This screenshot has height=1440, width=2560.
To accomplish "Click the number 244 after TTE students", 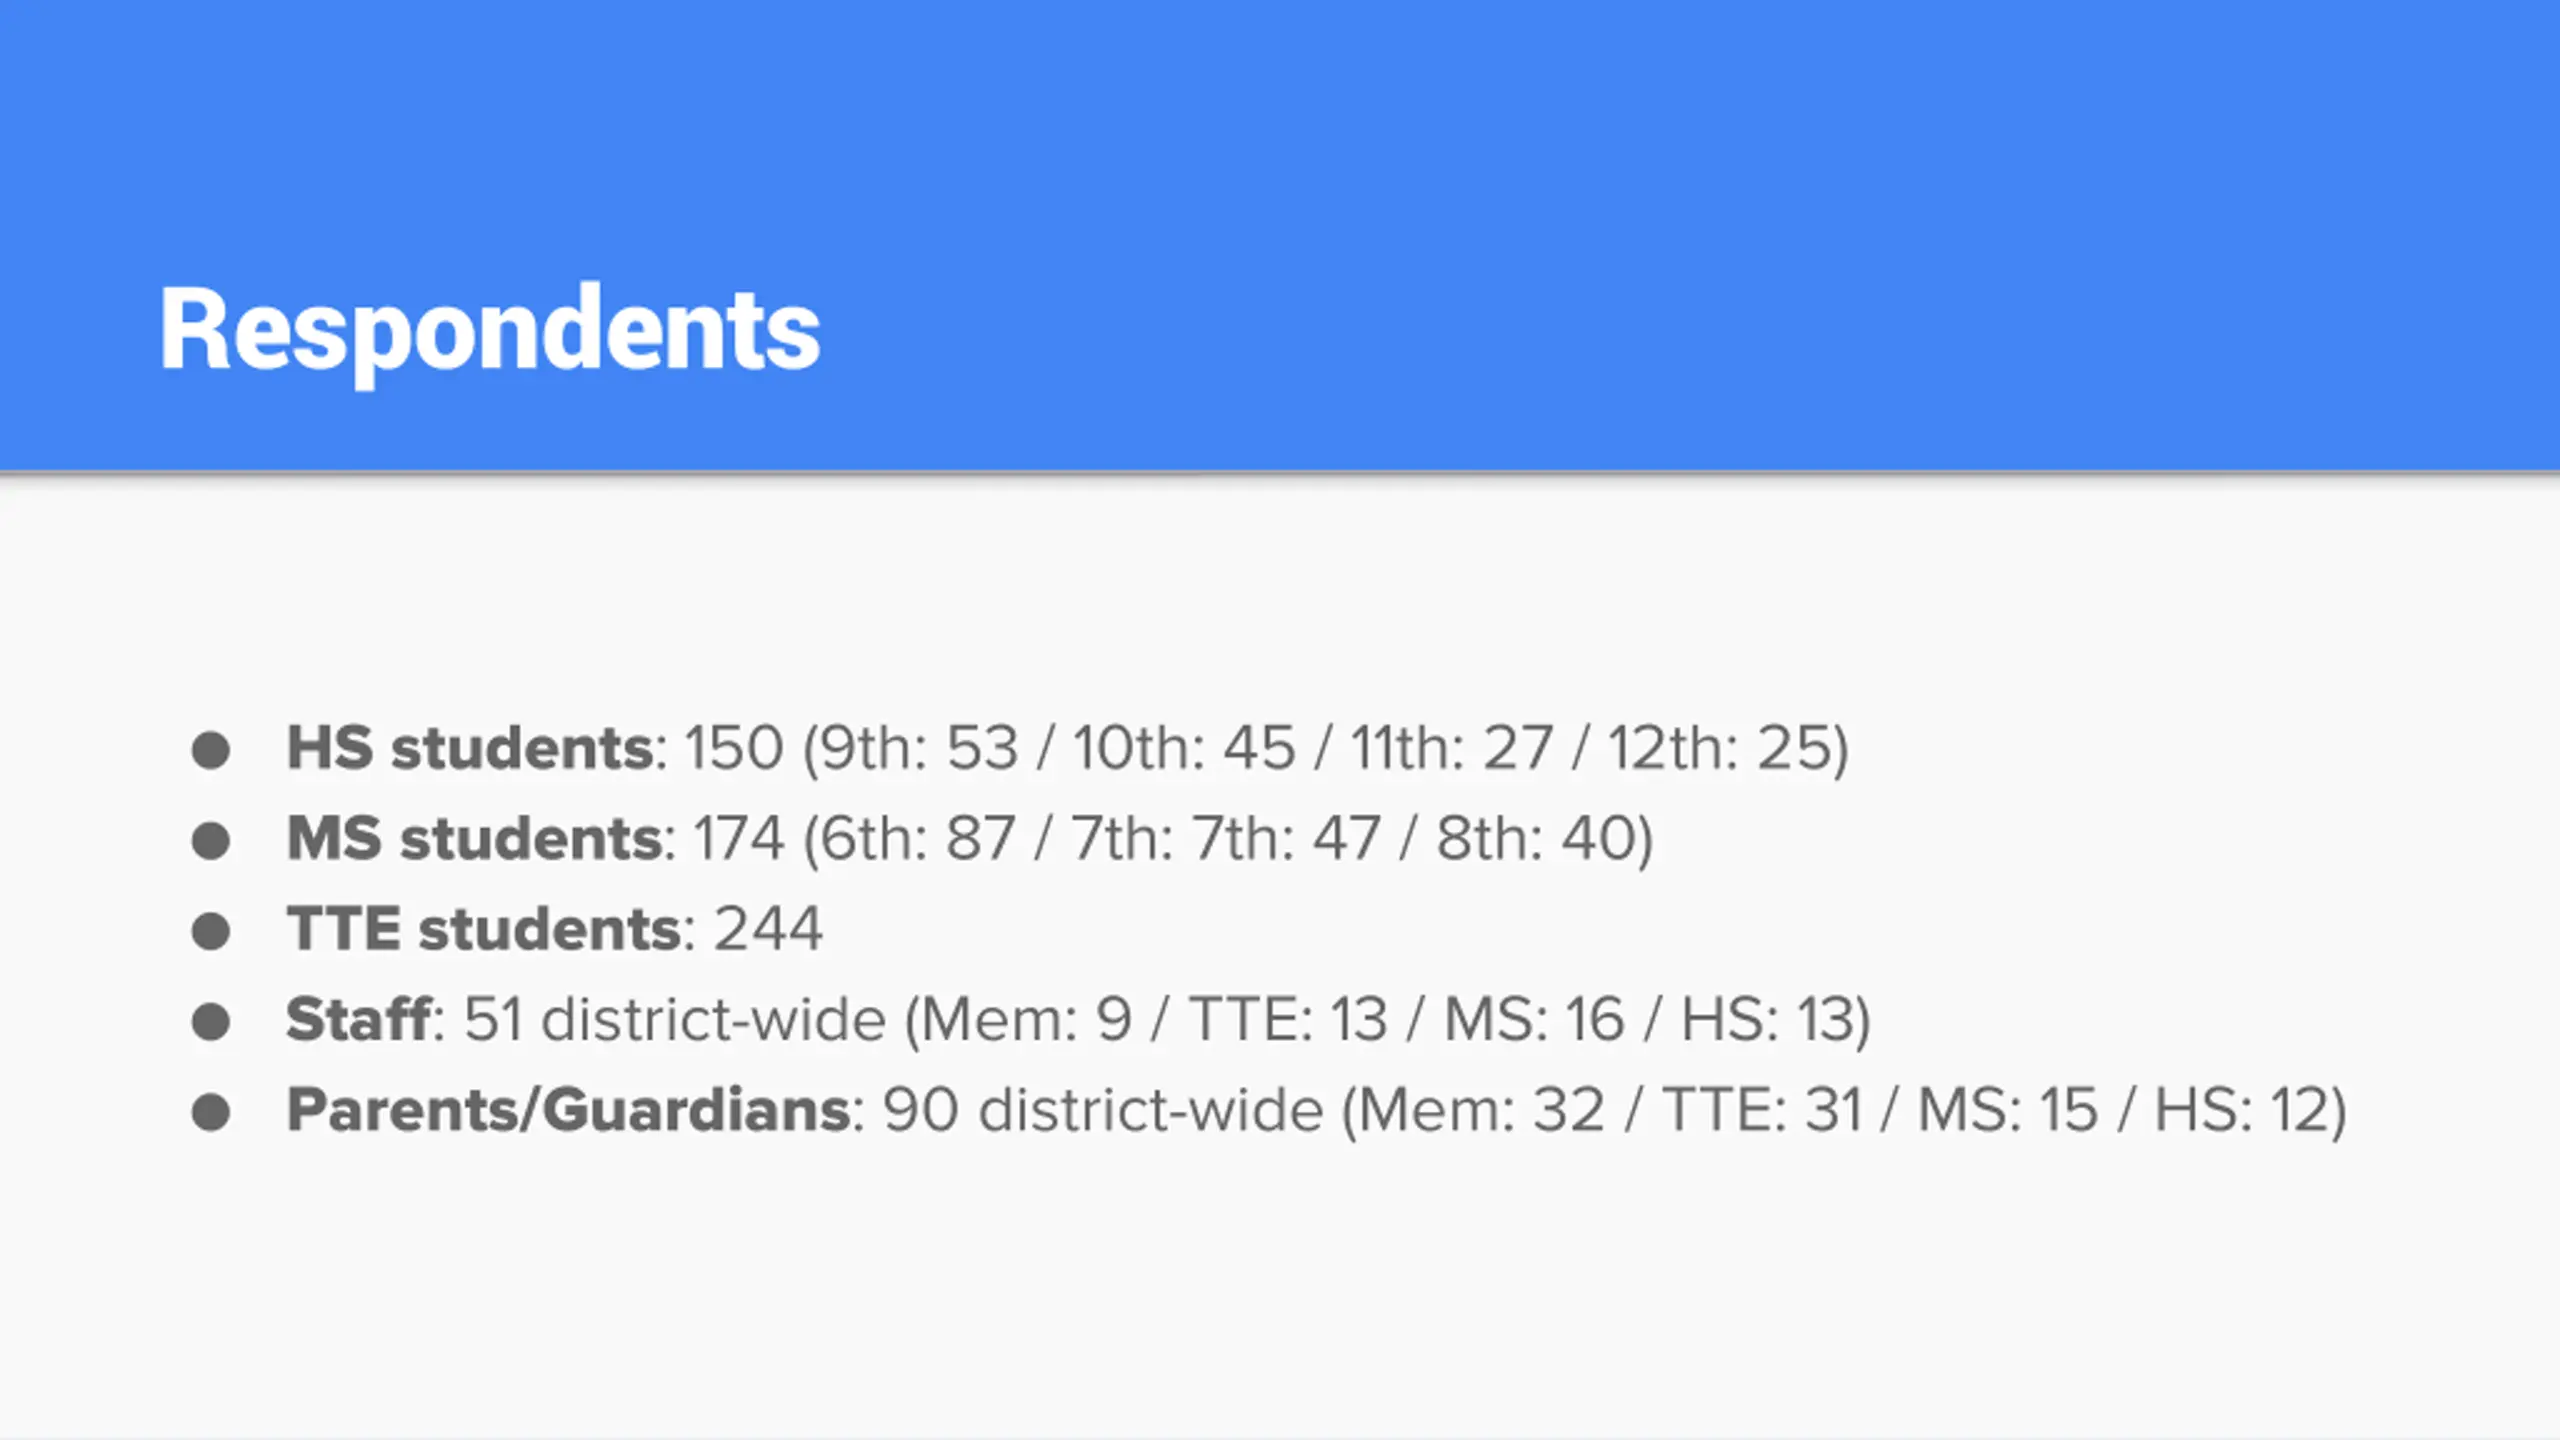I will (x=768, y=929).
